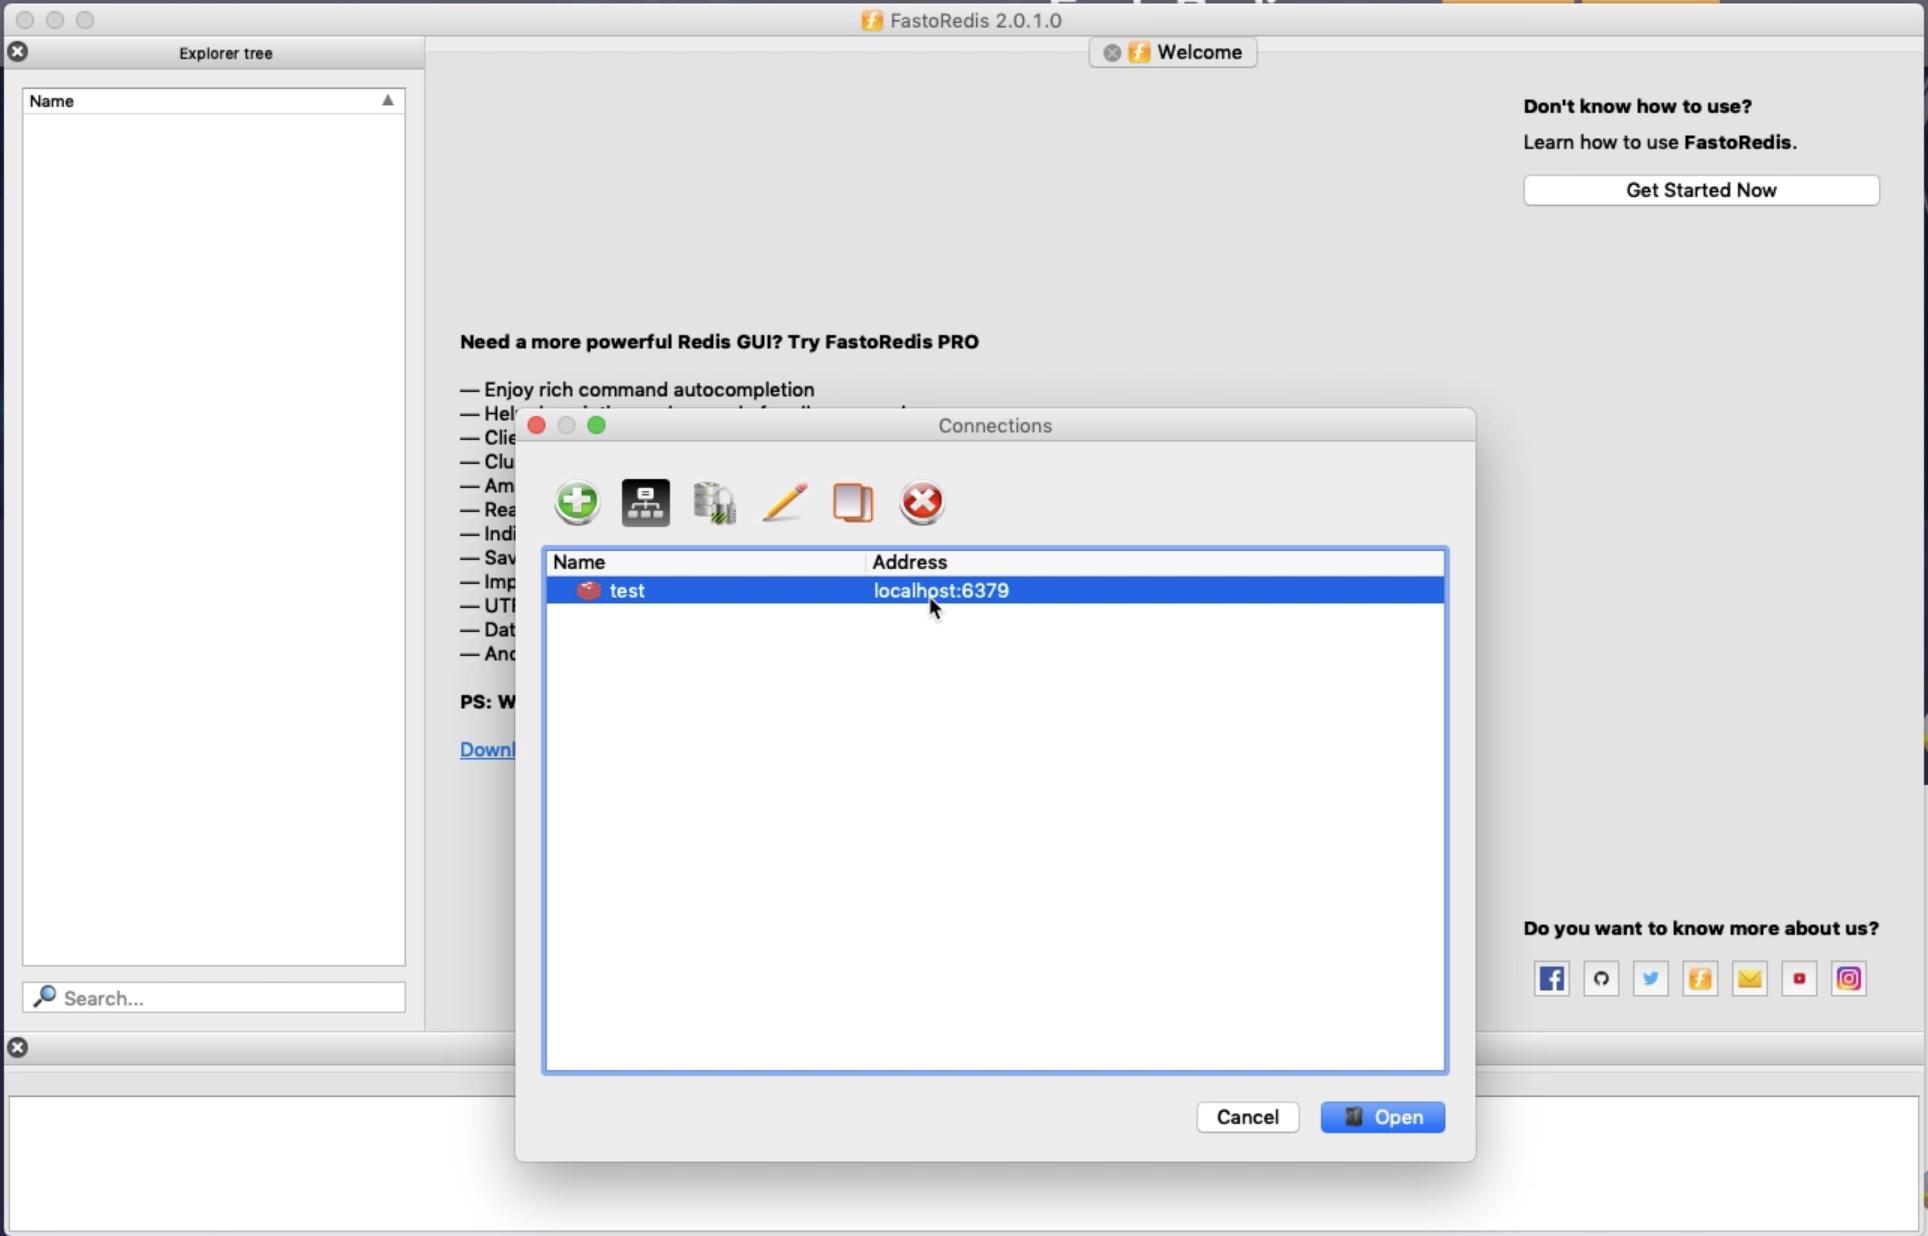The image size is (1928, 1236).
Task: Clone selected connection with copy icon
Action: [853, 502]
